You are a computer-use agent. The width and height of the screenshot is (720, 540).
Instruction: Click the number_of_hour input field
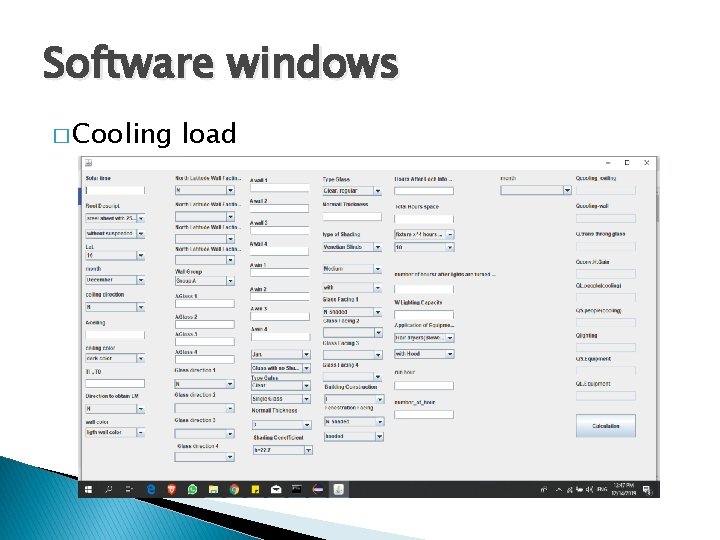[x=424, y=414]
